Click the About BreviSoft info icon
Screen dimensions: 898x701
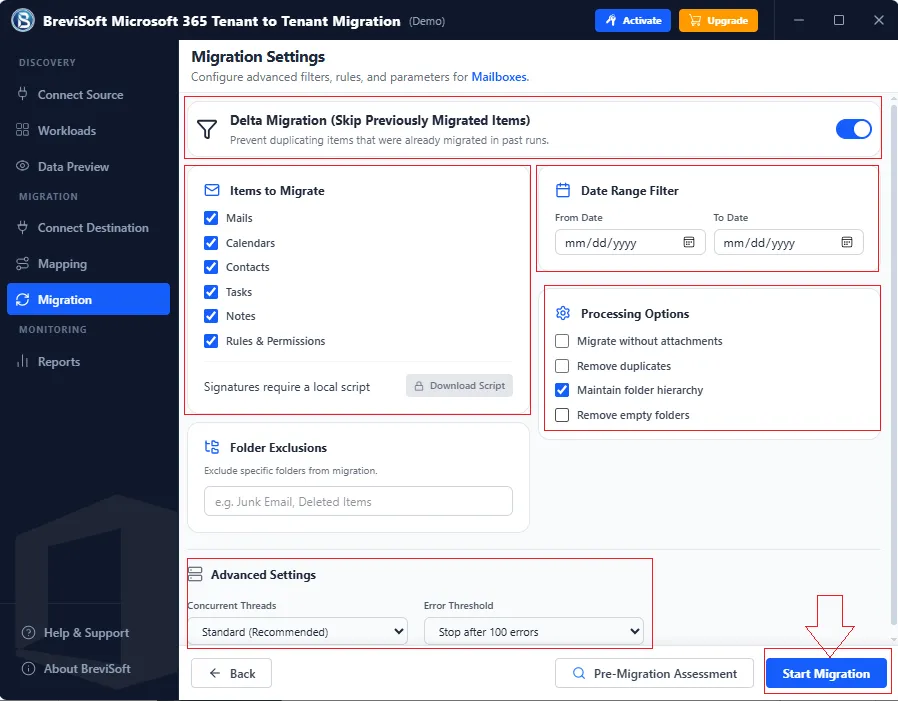[28, 668]
